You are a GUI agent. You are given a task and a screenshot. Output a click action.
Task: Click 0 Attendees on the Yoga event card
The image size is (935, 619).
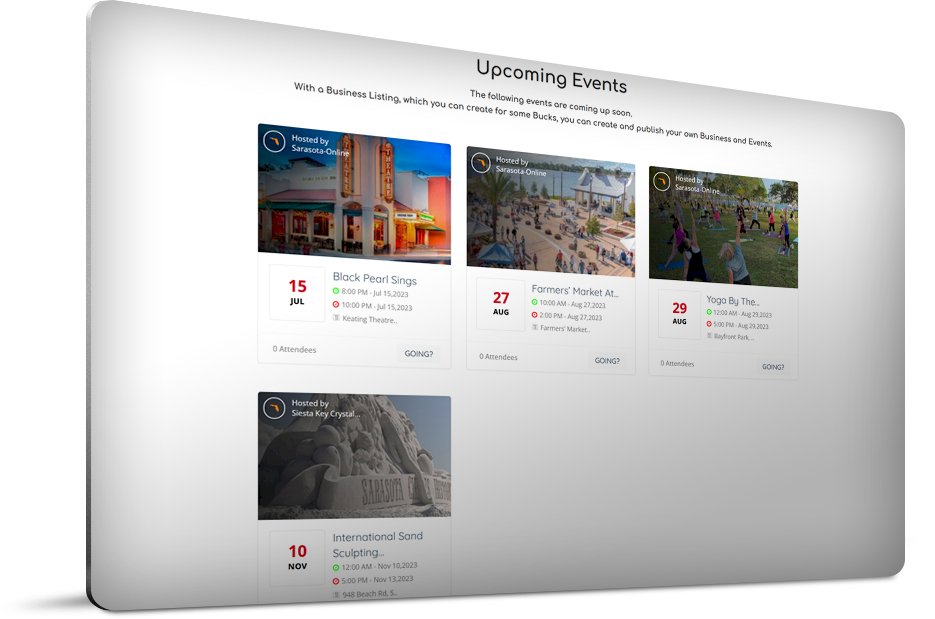pos(677,363)
